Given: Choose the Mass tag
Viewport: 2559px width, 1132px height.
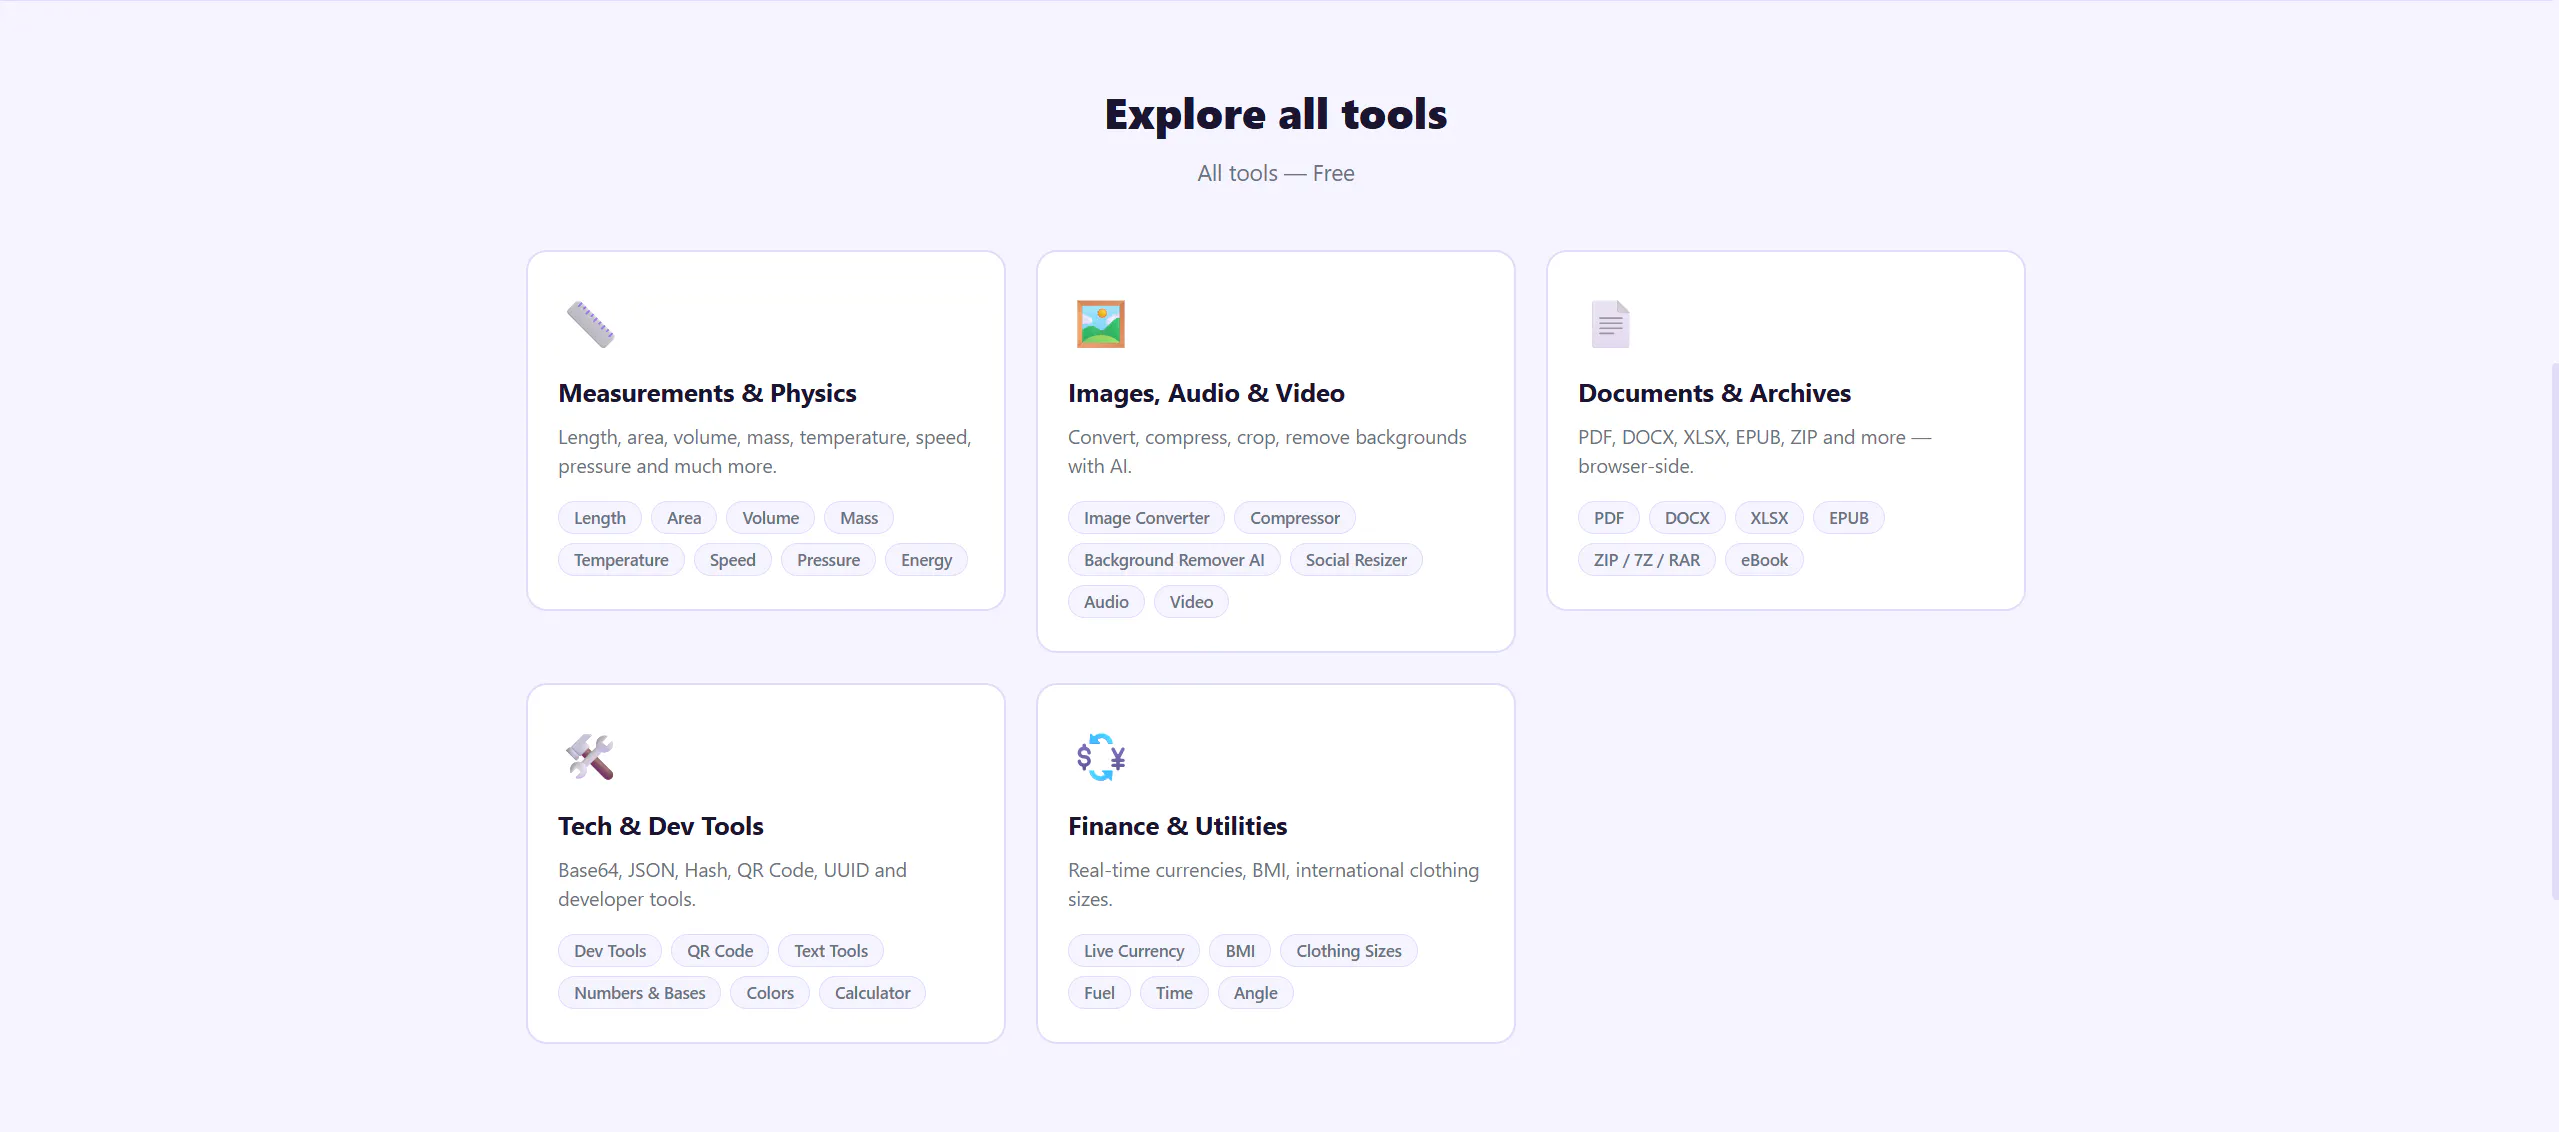Looking at the screenshot, I should click(859, 518).
